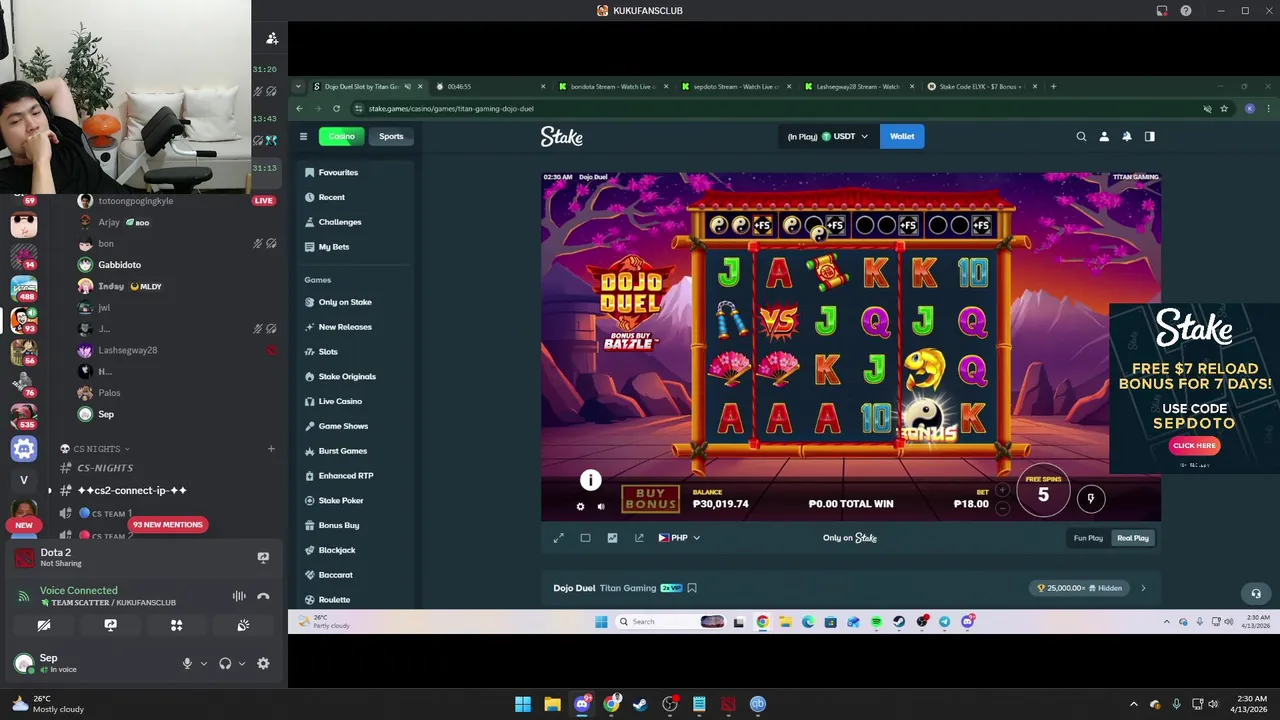Select Fun Play mode
This screenshot has height=720, width=1280.
pos(1088,538)
